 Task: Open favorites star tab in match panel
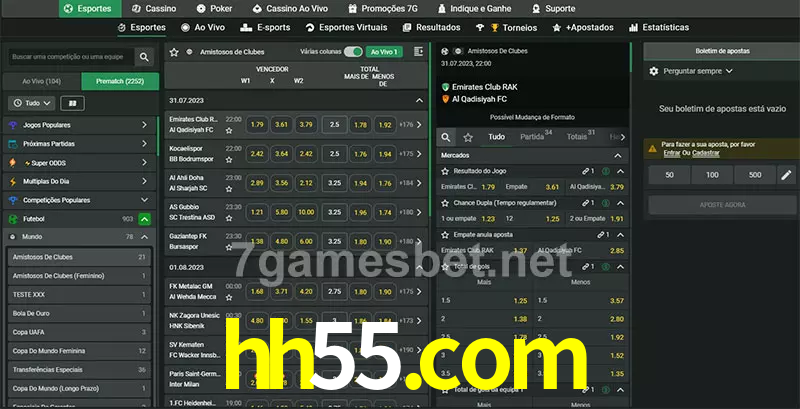(468, 137)
